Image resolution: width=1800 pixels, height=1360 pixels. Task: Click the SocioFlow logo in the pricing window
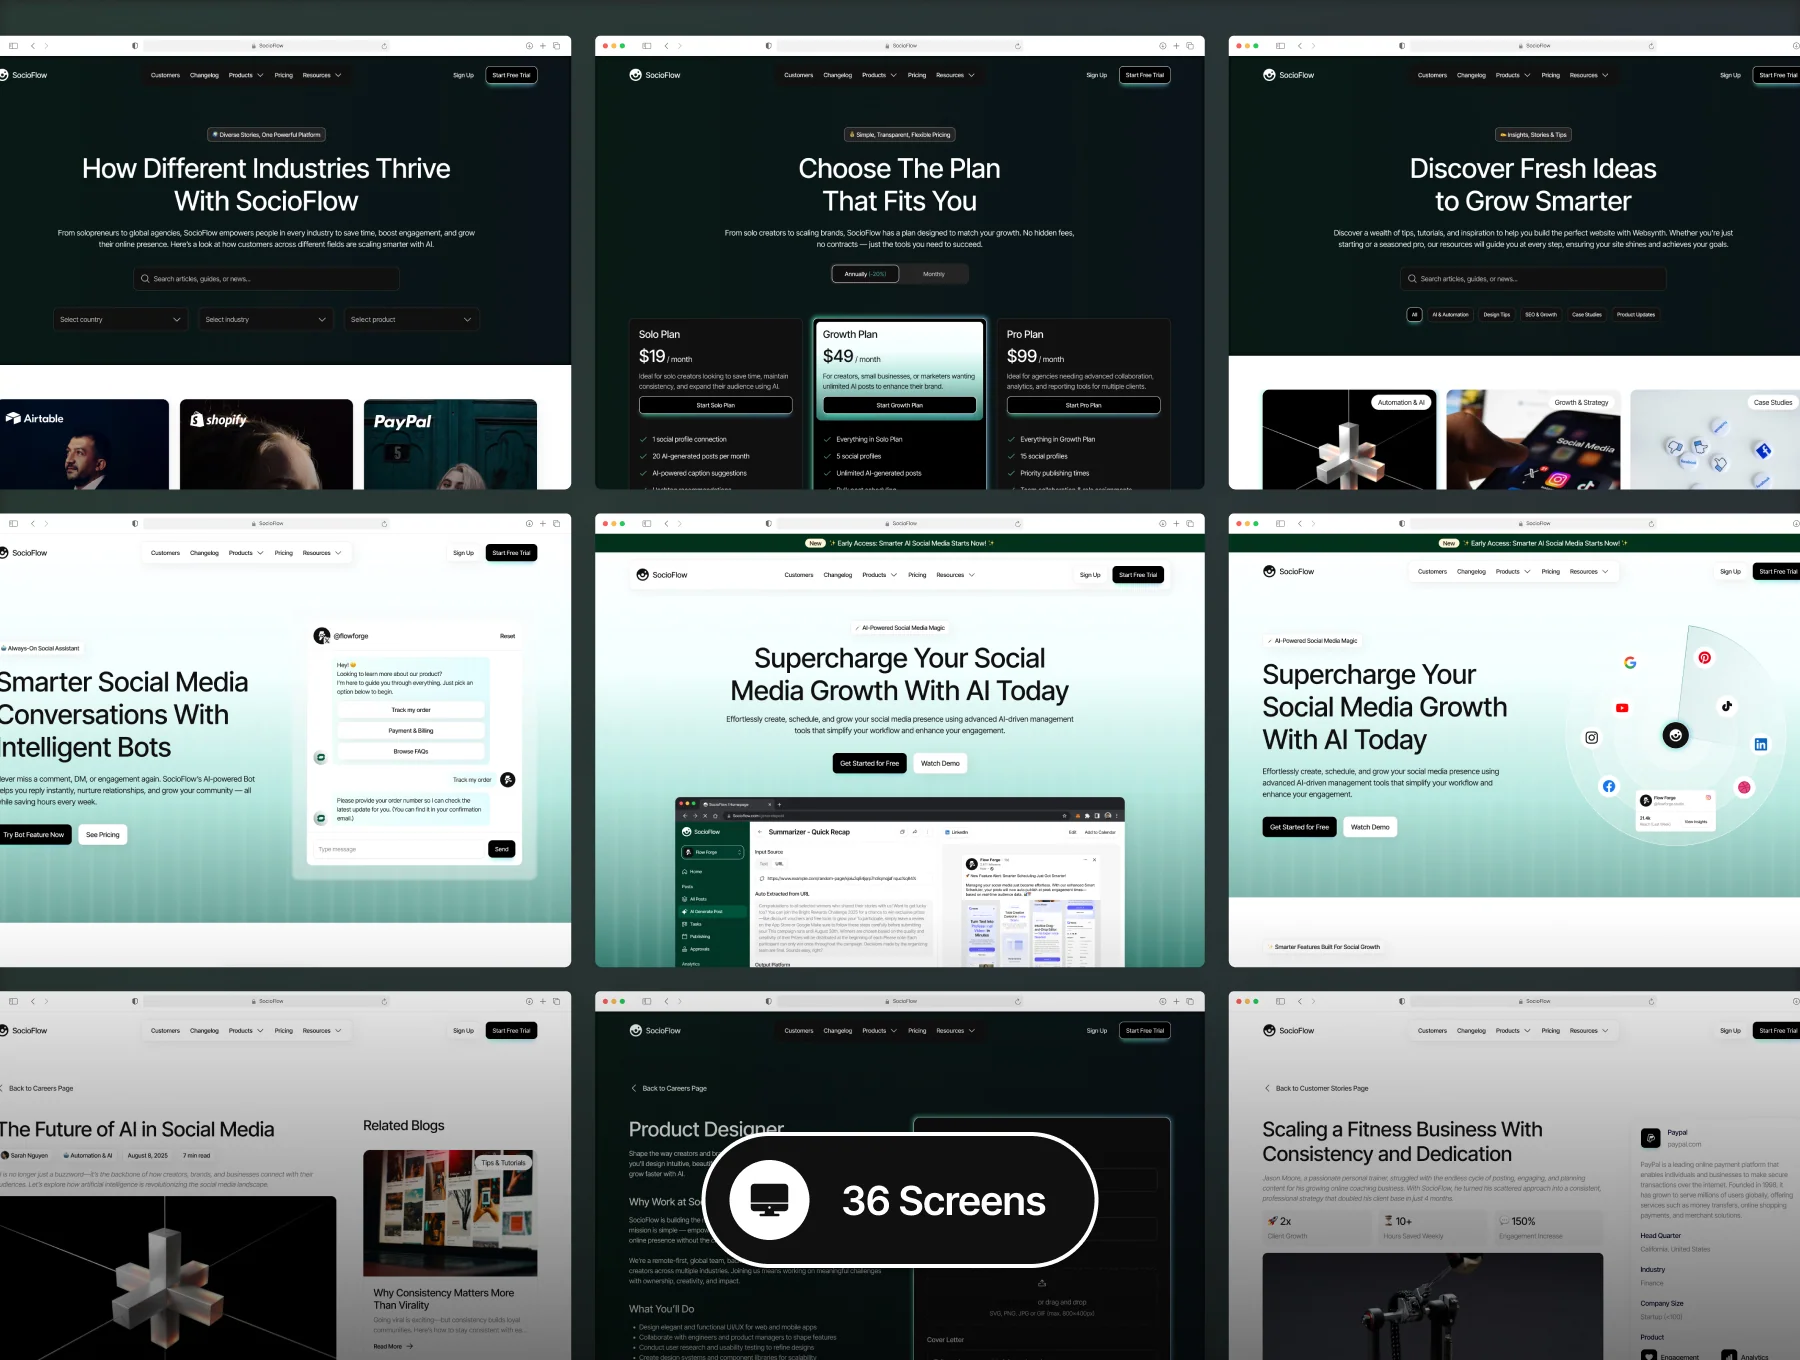pos(655,75)
